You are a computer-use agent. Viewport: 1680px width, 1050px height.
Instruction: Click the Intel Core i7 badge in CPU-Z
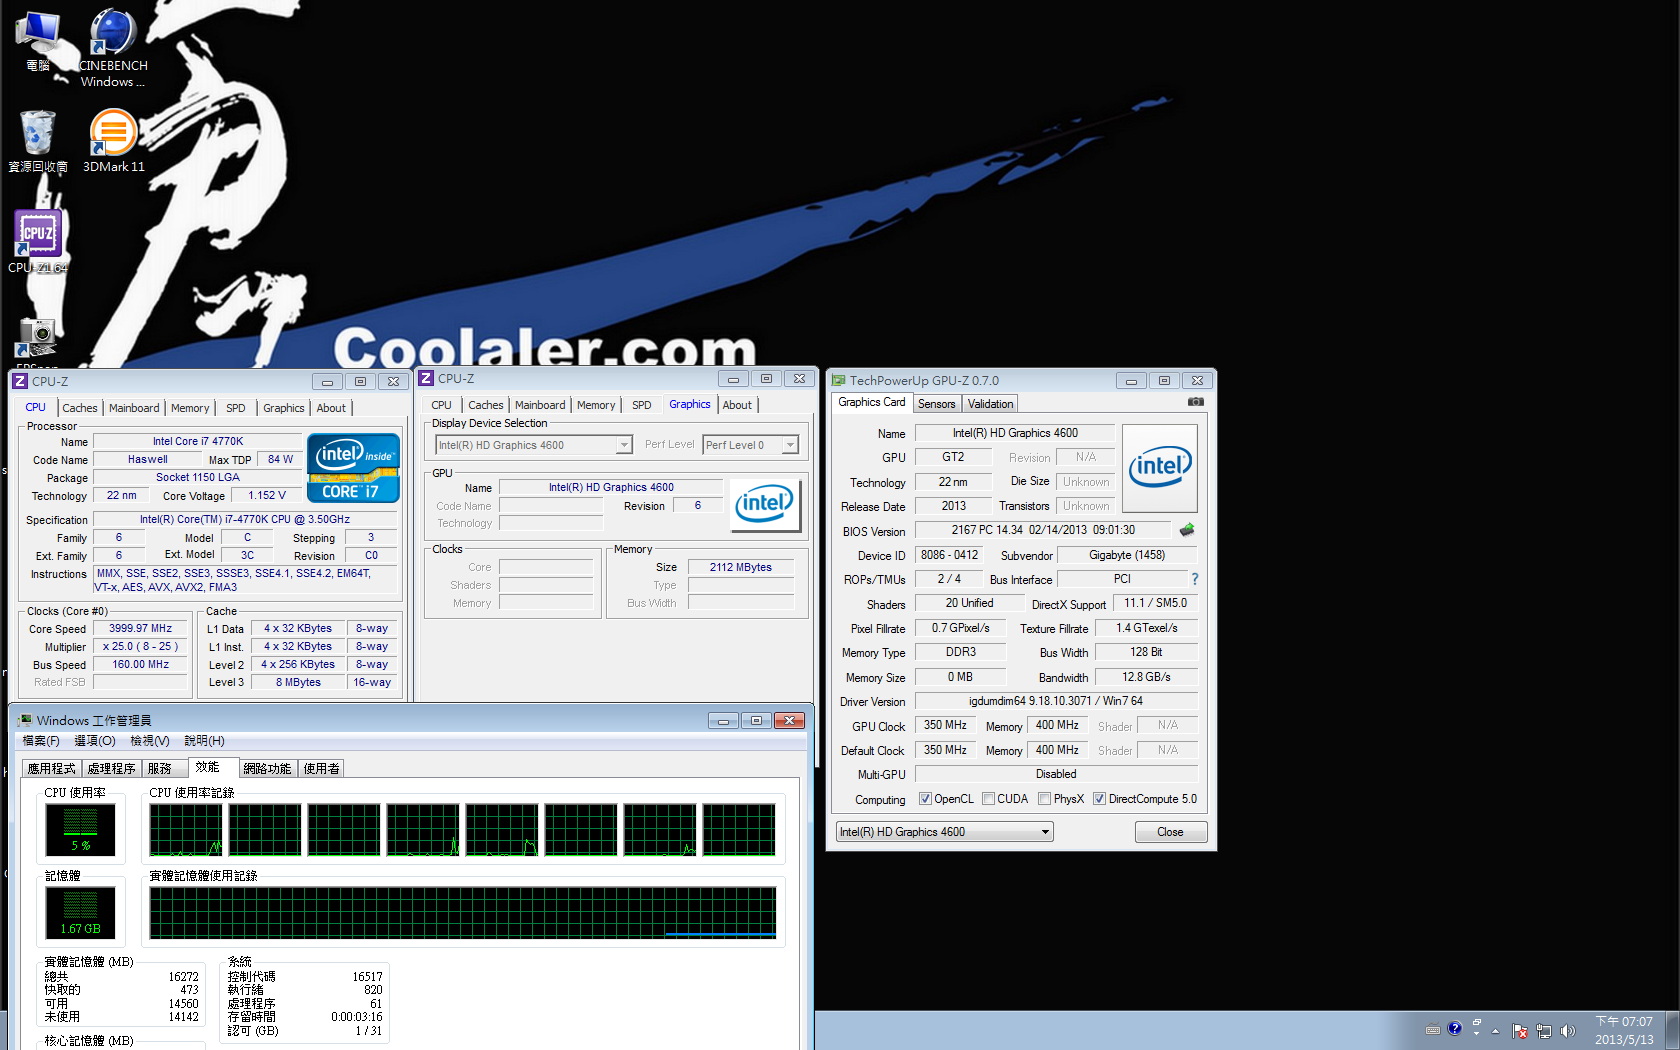click(x=353, y=467)
